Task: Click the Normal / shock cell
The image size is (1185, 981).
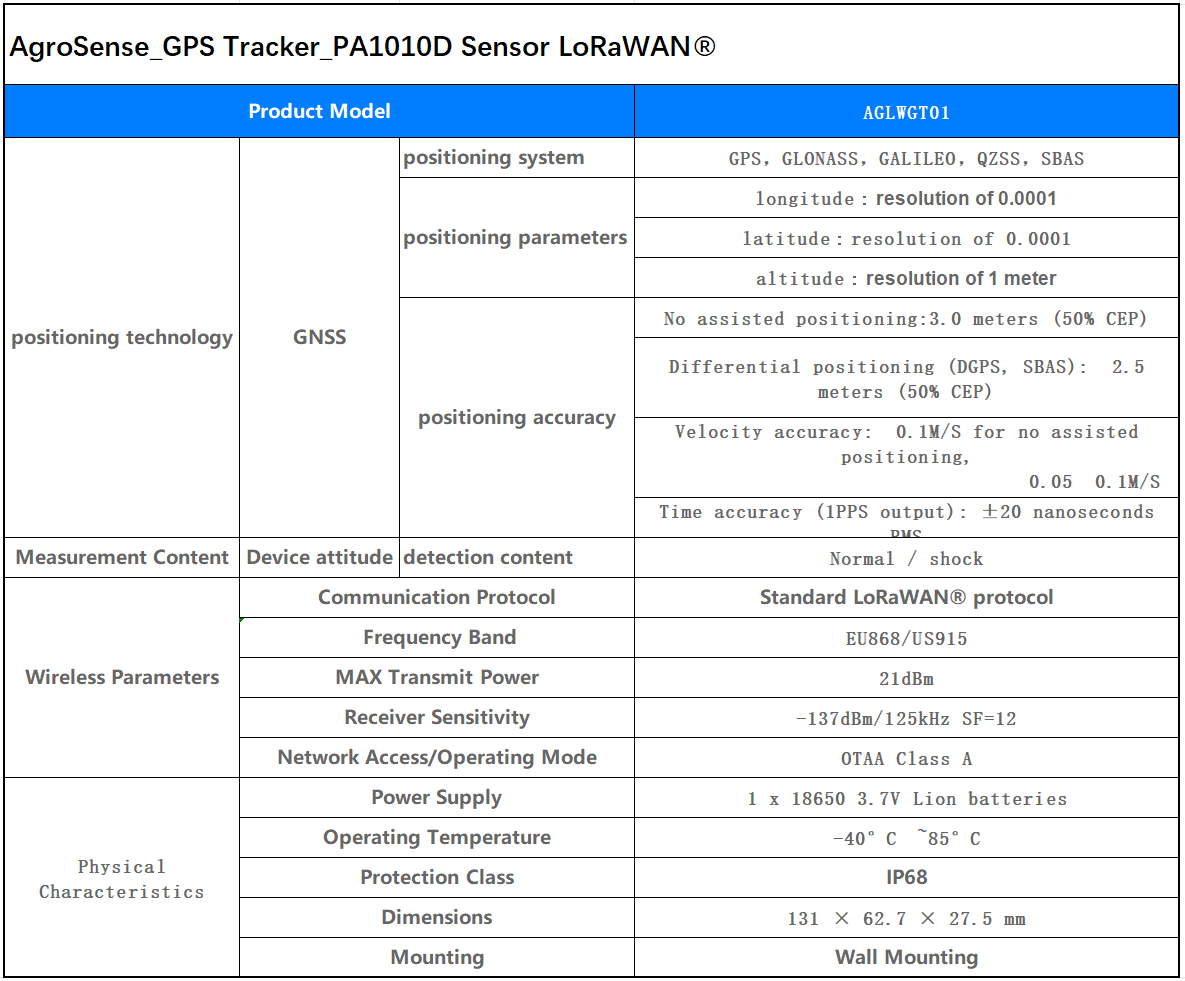Action: pyautogui.click(x=906, y=558)
